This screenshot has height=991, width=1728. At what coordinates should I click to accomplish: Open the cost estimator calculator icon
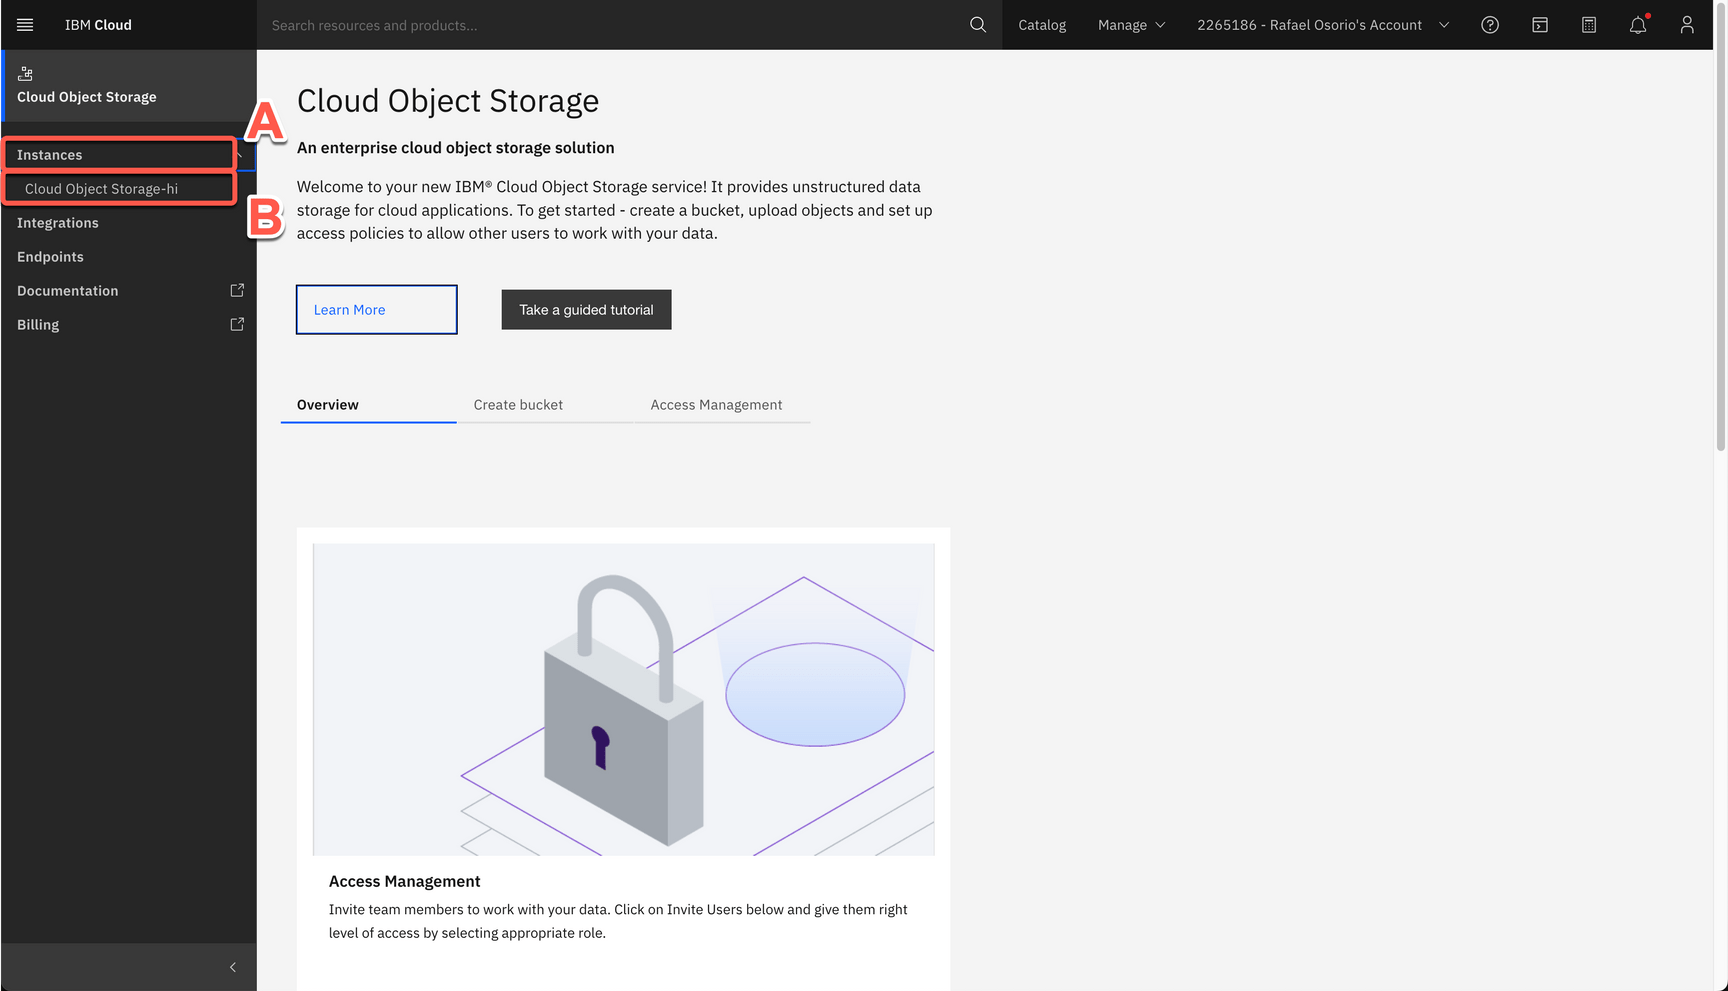point(1588,25)
